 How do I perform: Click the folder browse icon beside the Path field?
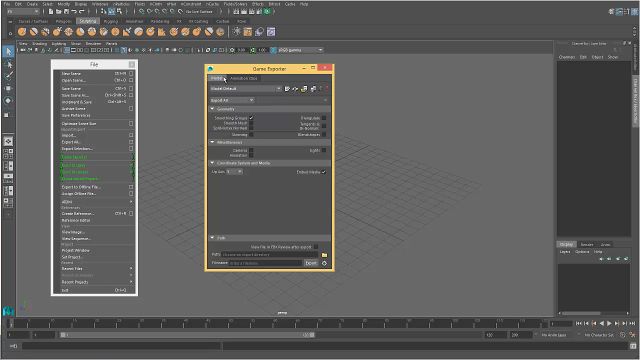pos(324,255)
